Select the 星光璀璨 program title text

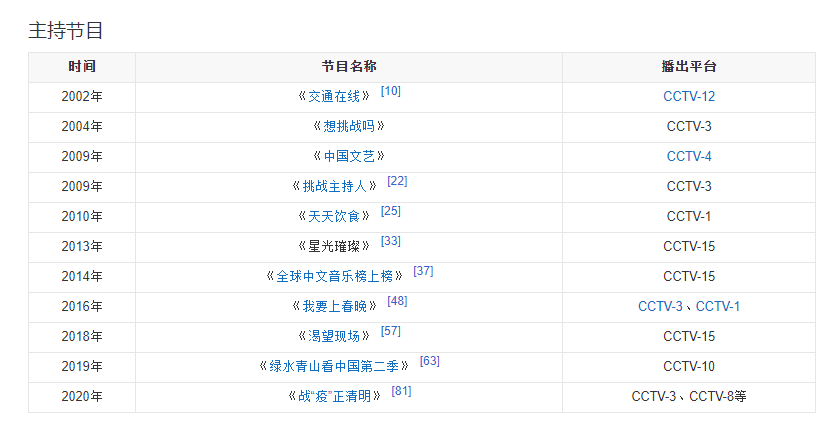(334, 246)
